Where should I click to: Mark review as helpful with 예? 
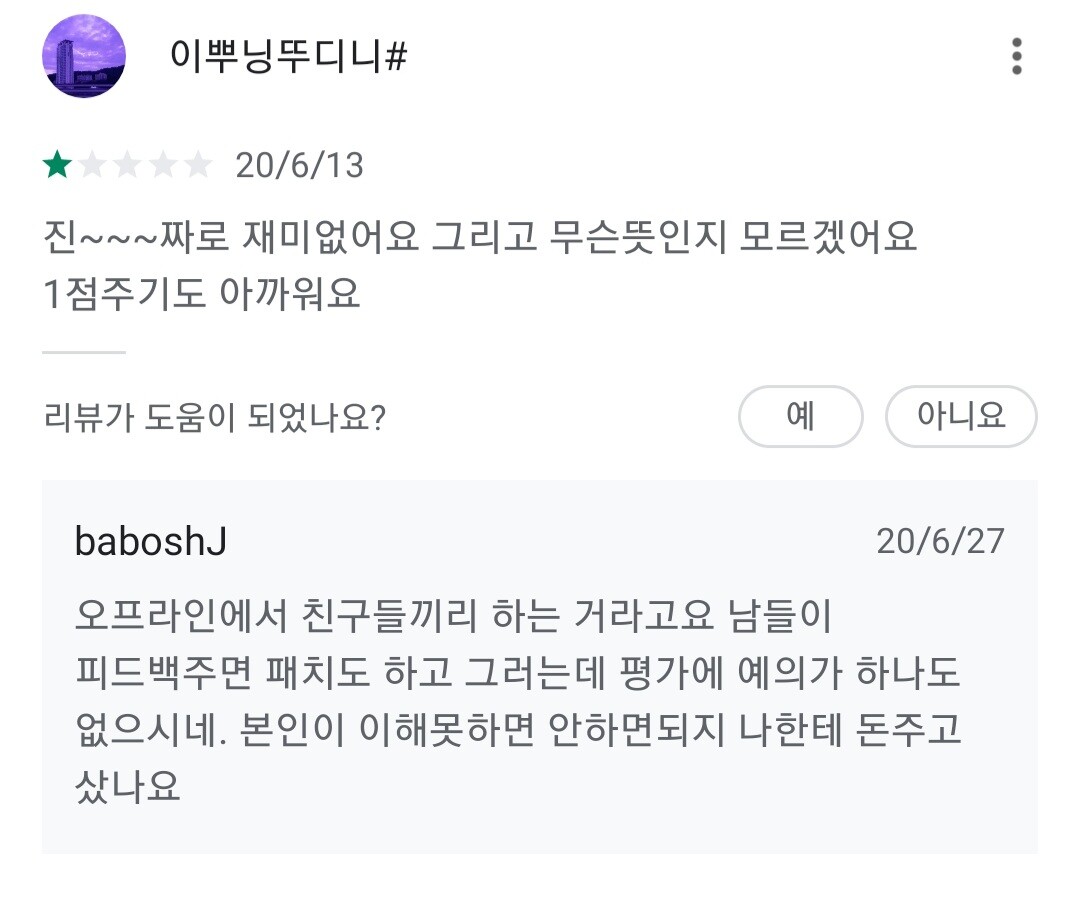(800, 416)
